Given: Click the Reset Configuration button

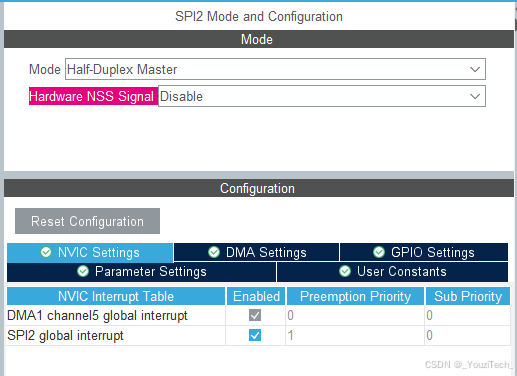Looking at the screenshot, I should [x=87, y=221].
